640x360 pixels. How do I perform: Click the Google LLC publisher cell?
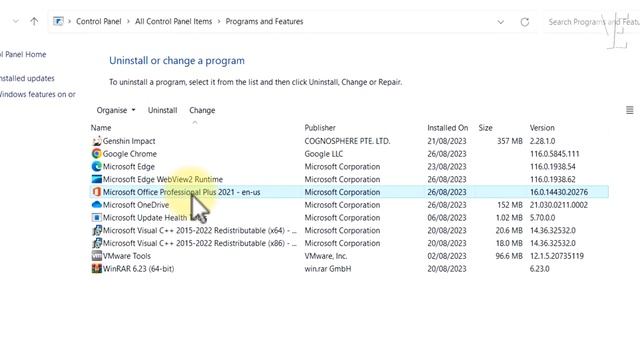(x=324, y=154)
